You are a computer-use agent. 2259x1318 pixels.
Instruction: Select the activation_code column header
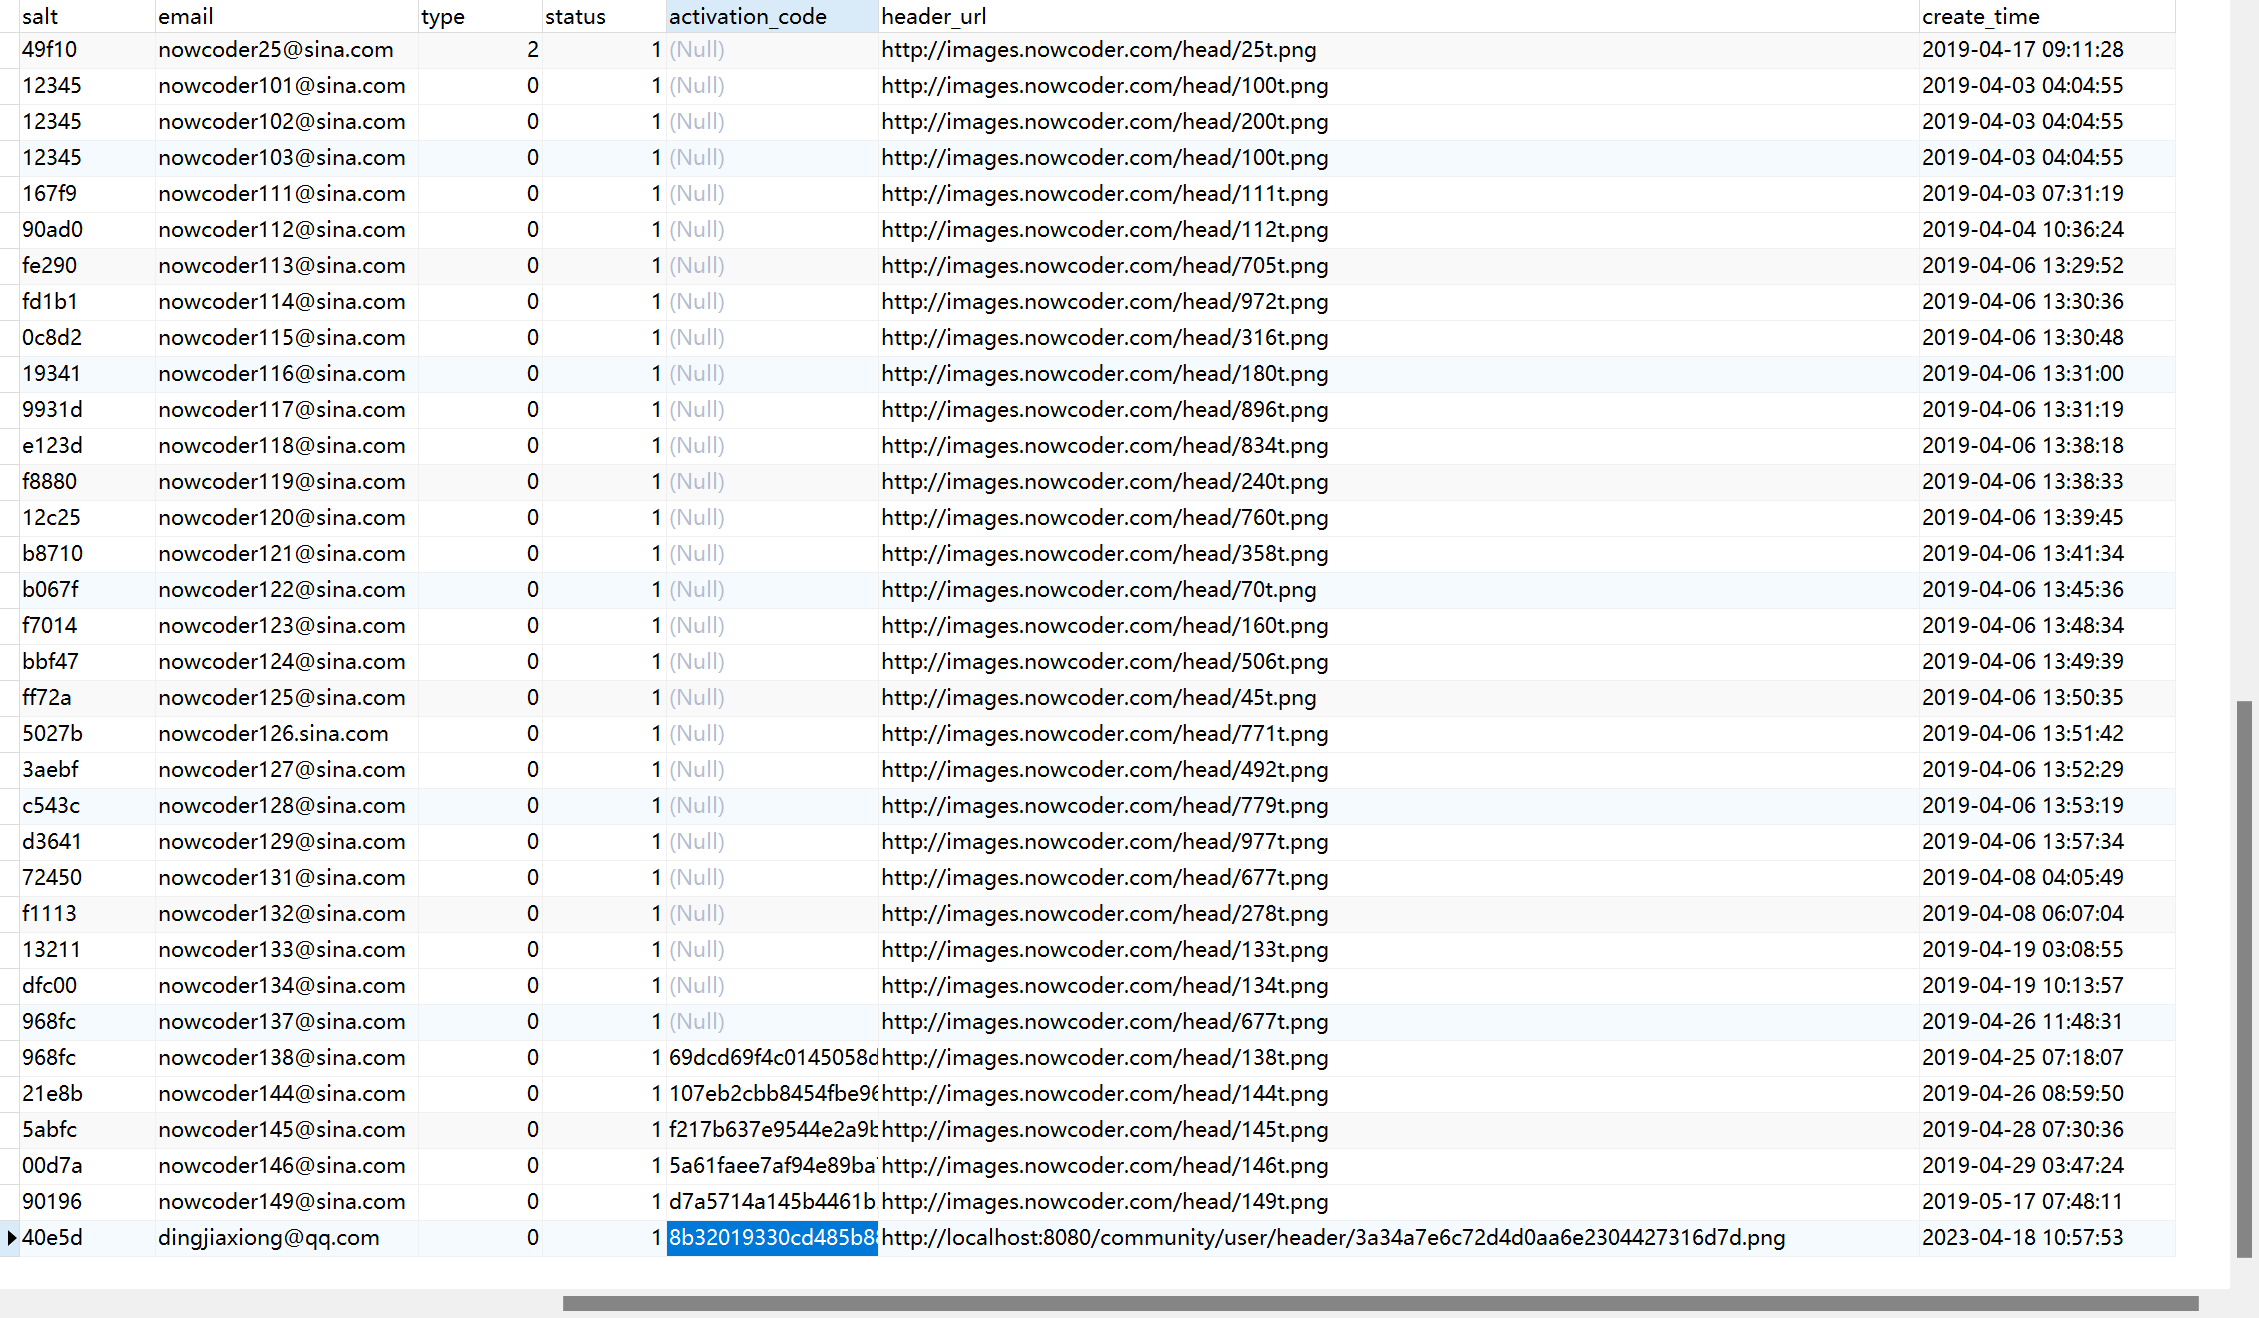[771, 16]
